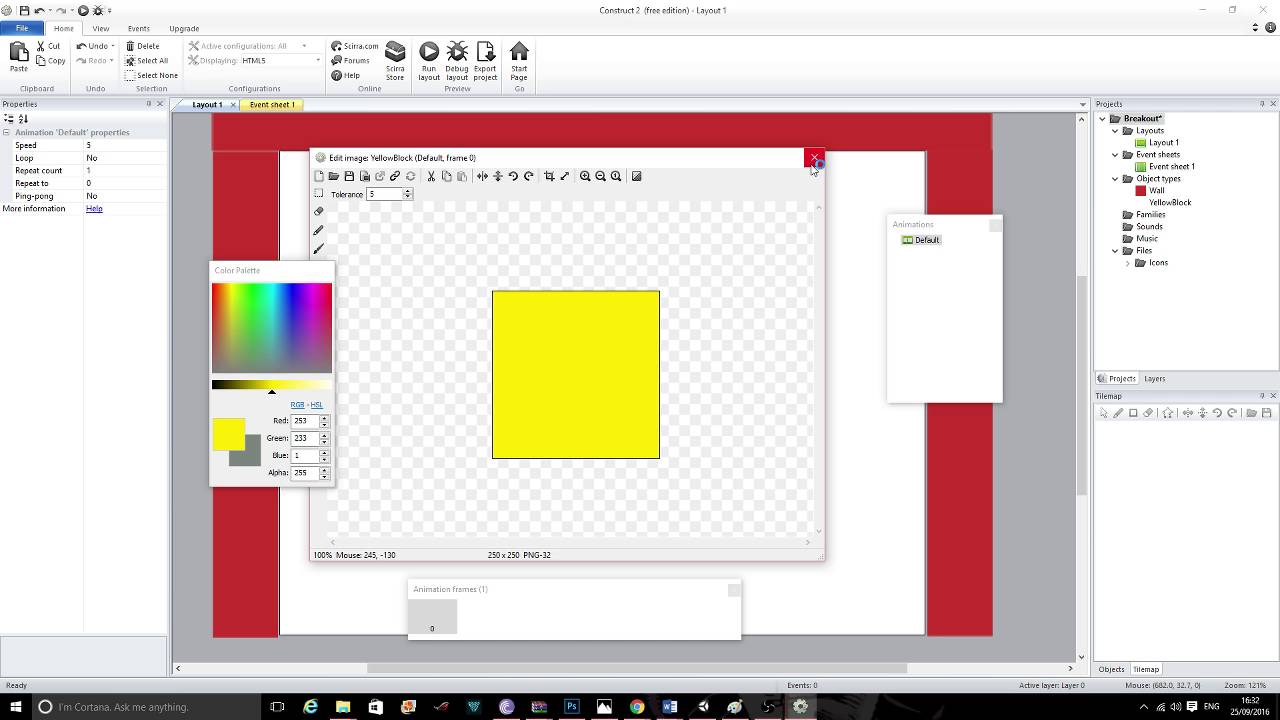Click the Select All button
1280x720 pixels.
tap(147, 61)
